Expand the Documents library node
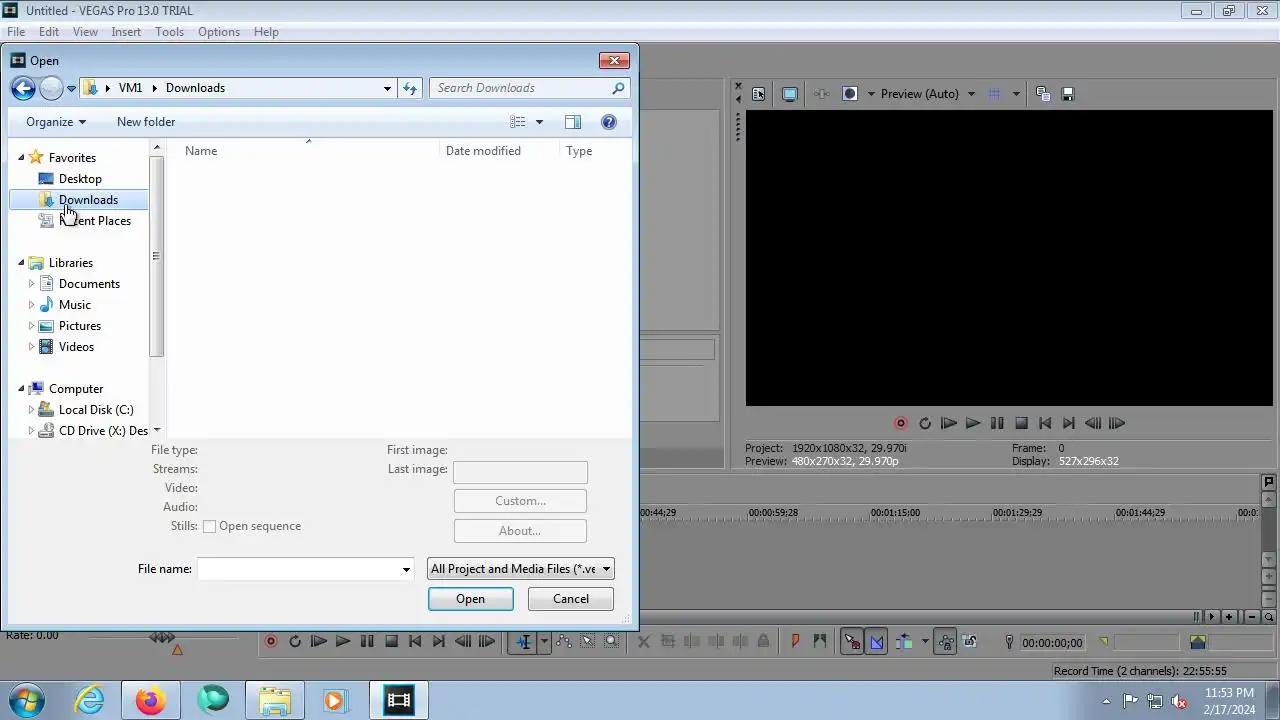This screenshot has width=1280, height=720. [x=31, y=284]
